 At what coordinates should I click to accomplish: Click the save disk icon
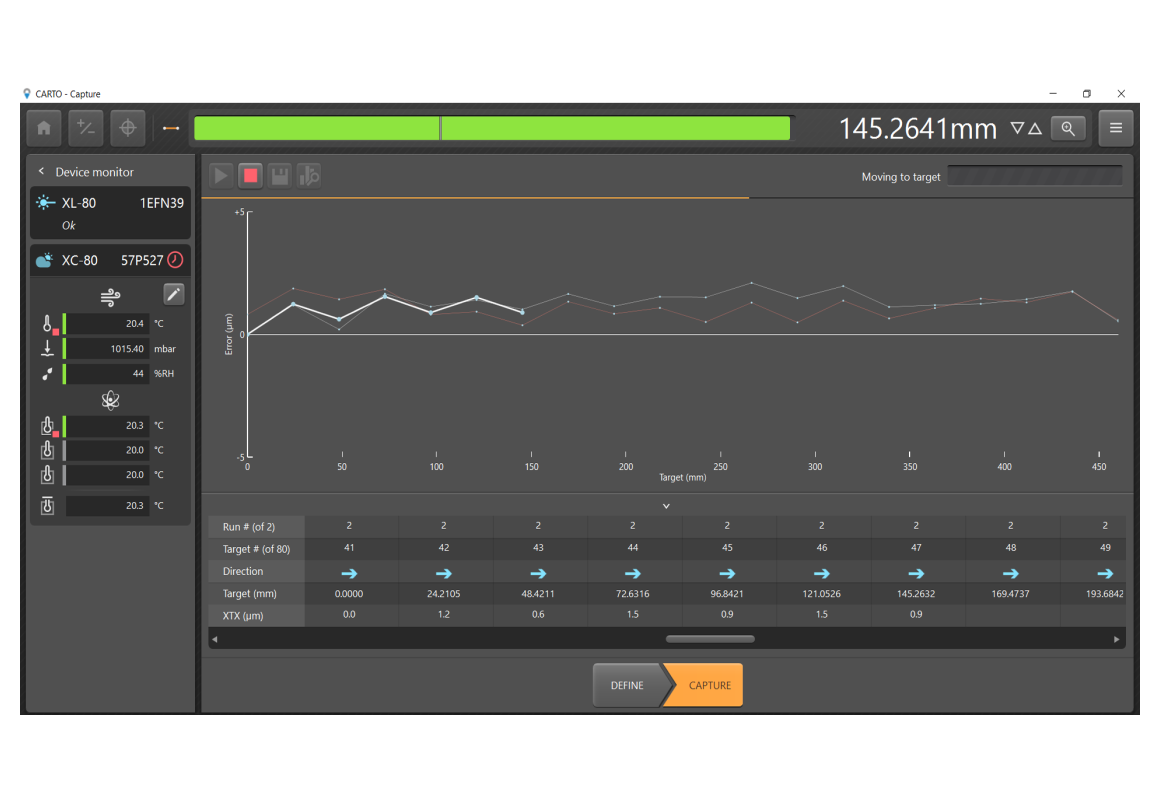(280, 176)
